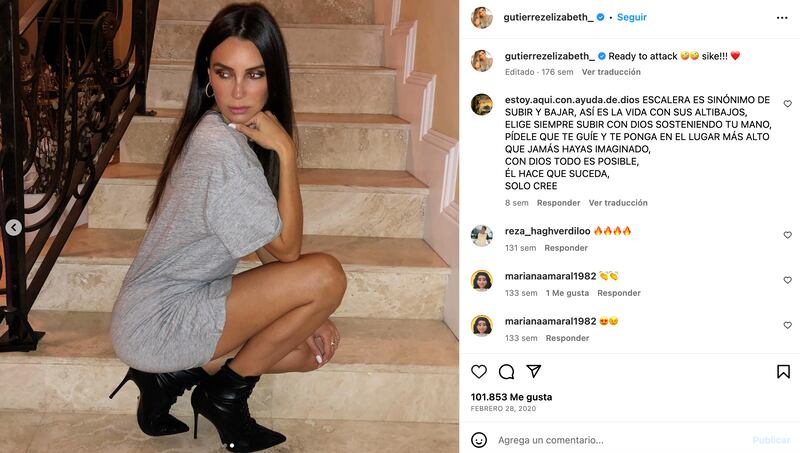Share the post with the paper plane icon

click(x=534, y=371)
